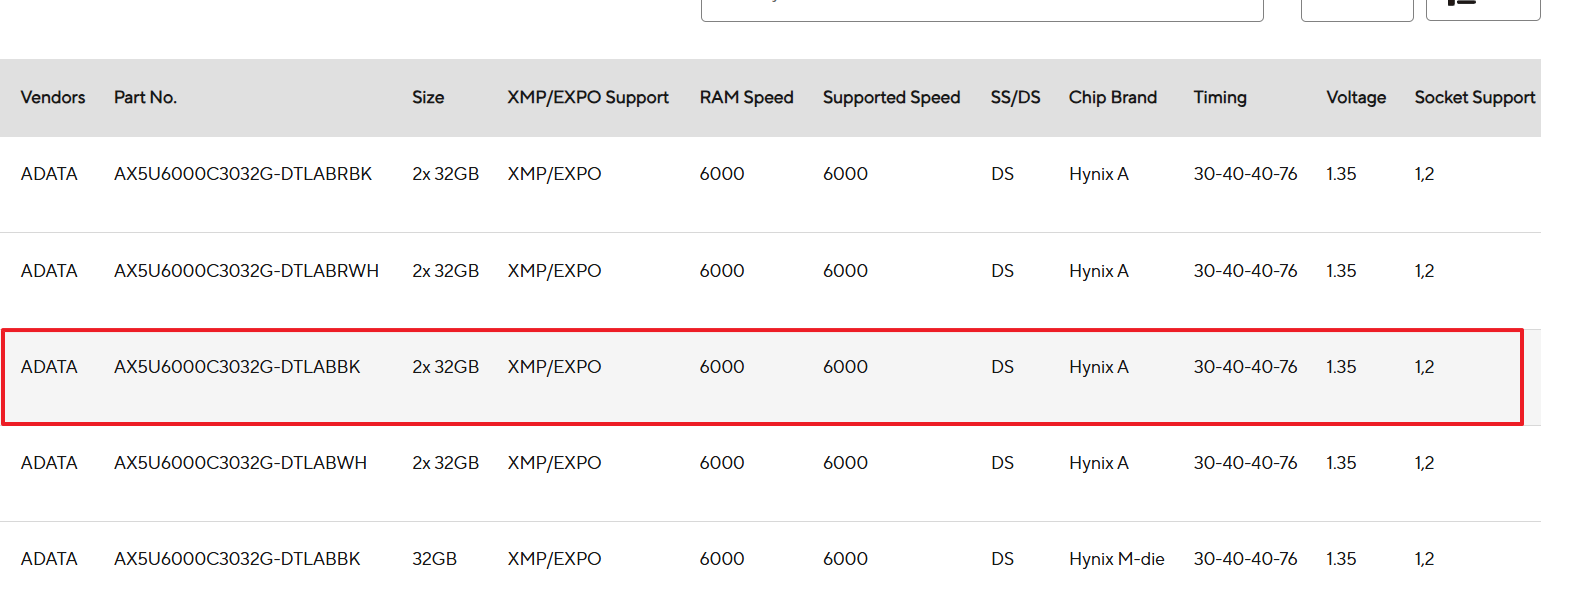Click socket support 1,2 in the DTLABRBK row
Viewport: 1581px width, 592px height.
coord(1424,174)
